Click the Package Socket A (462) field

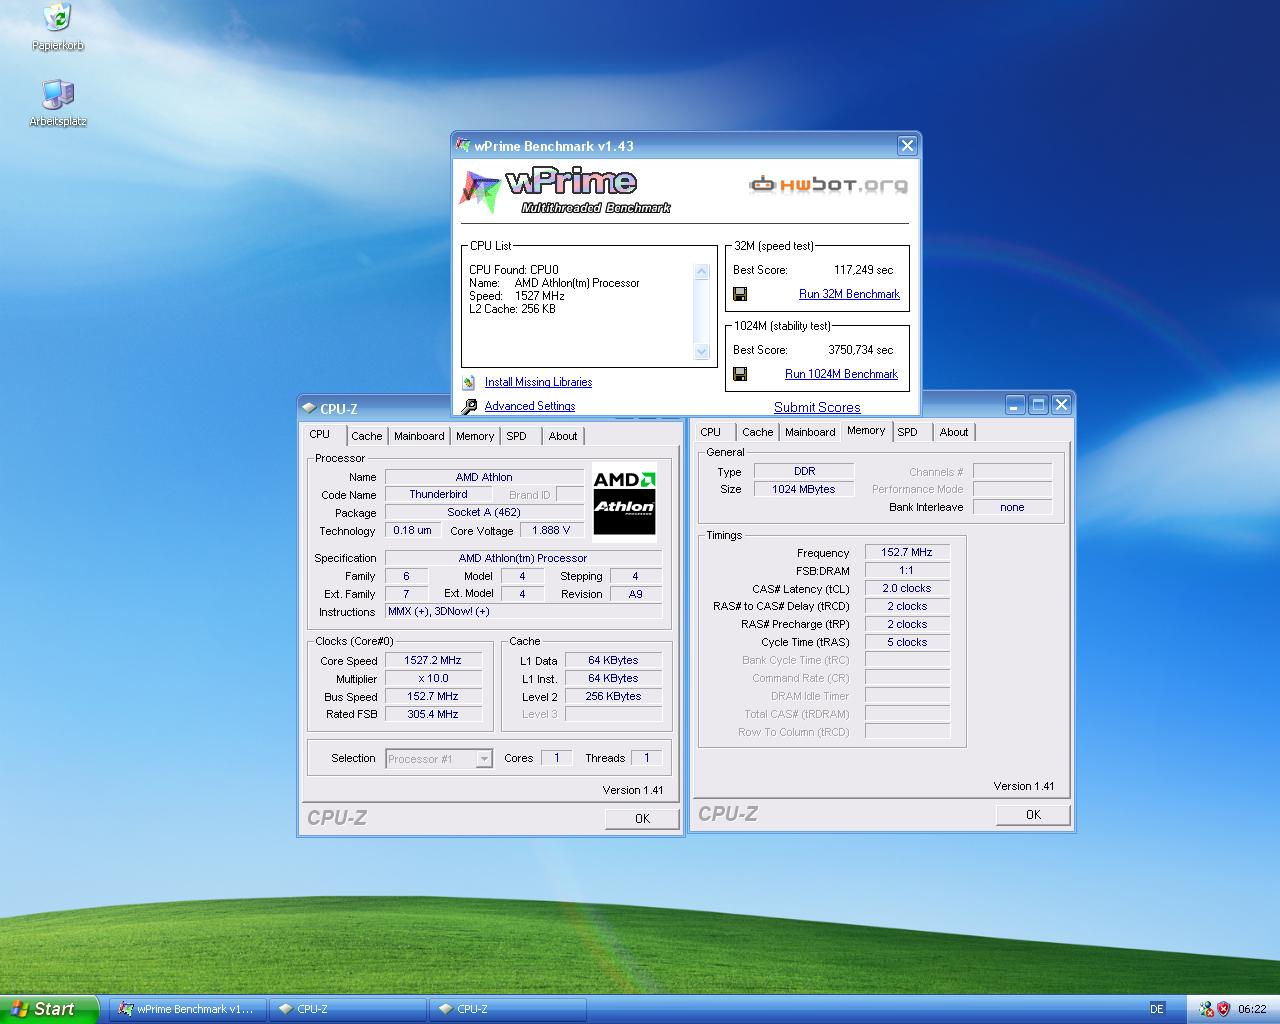tap(484, 512)
